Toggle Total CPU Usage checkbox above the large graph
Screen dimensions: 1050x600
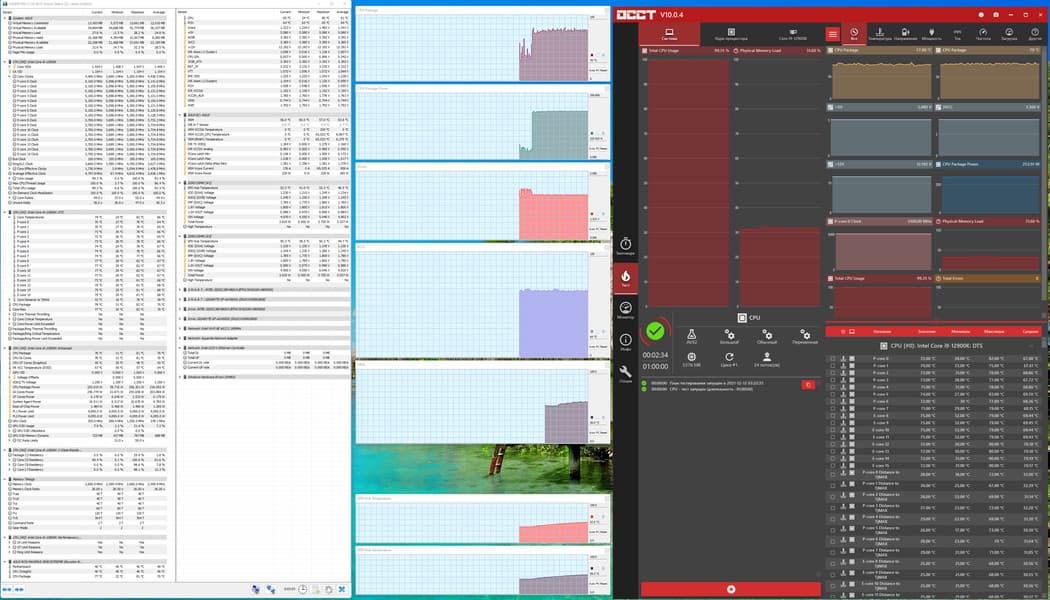click(x=644, y=51)
